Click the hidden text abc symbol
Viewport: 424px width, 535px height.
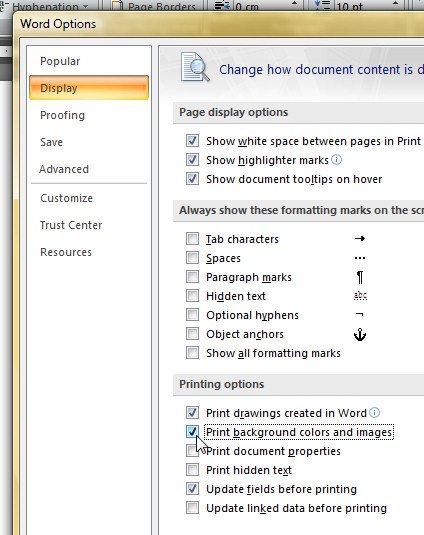point(360,295)
